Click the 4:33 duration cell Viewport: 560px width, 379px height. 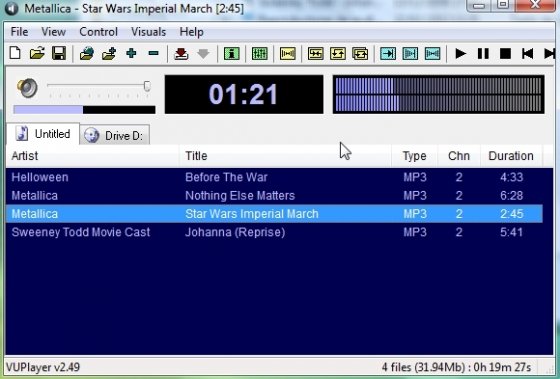[511, 177]
